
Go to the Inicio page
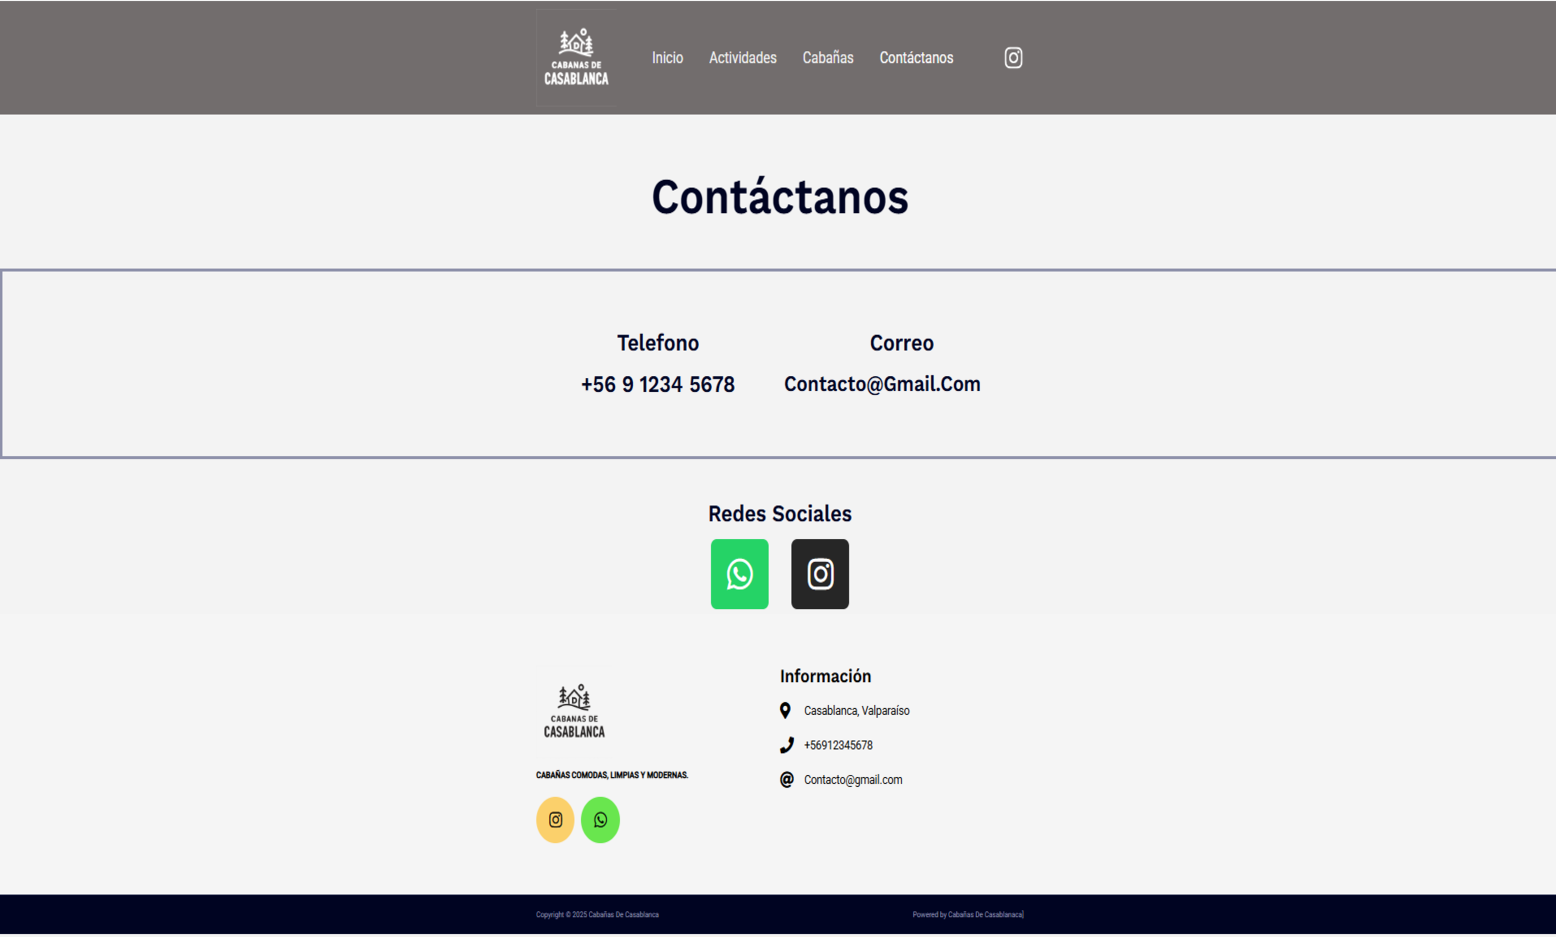667,58
